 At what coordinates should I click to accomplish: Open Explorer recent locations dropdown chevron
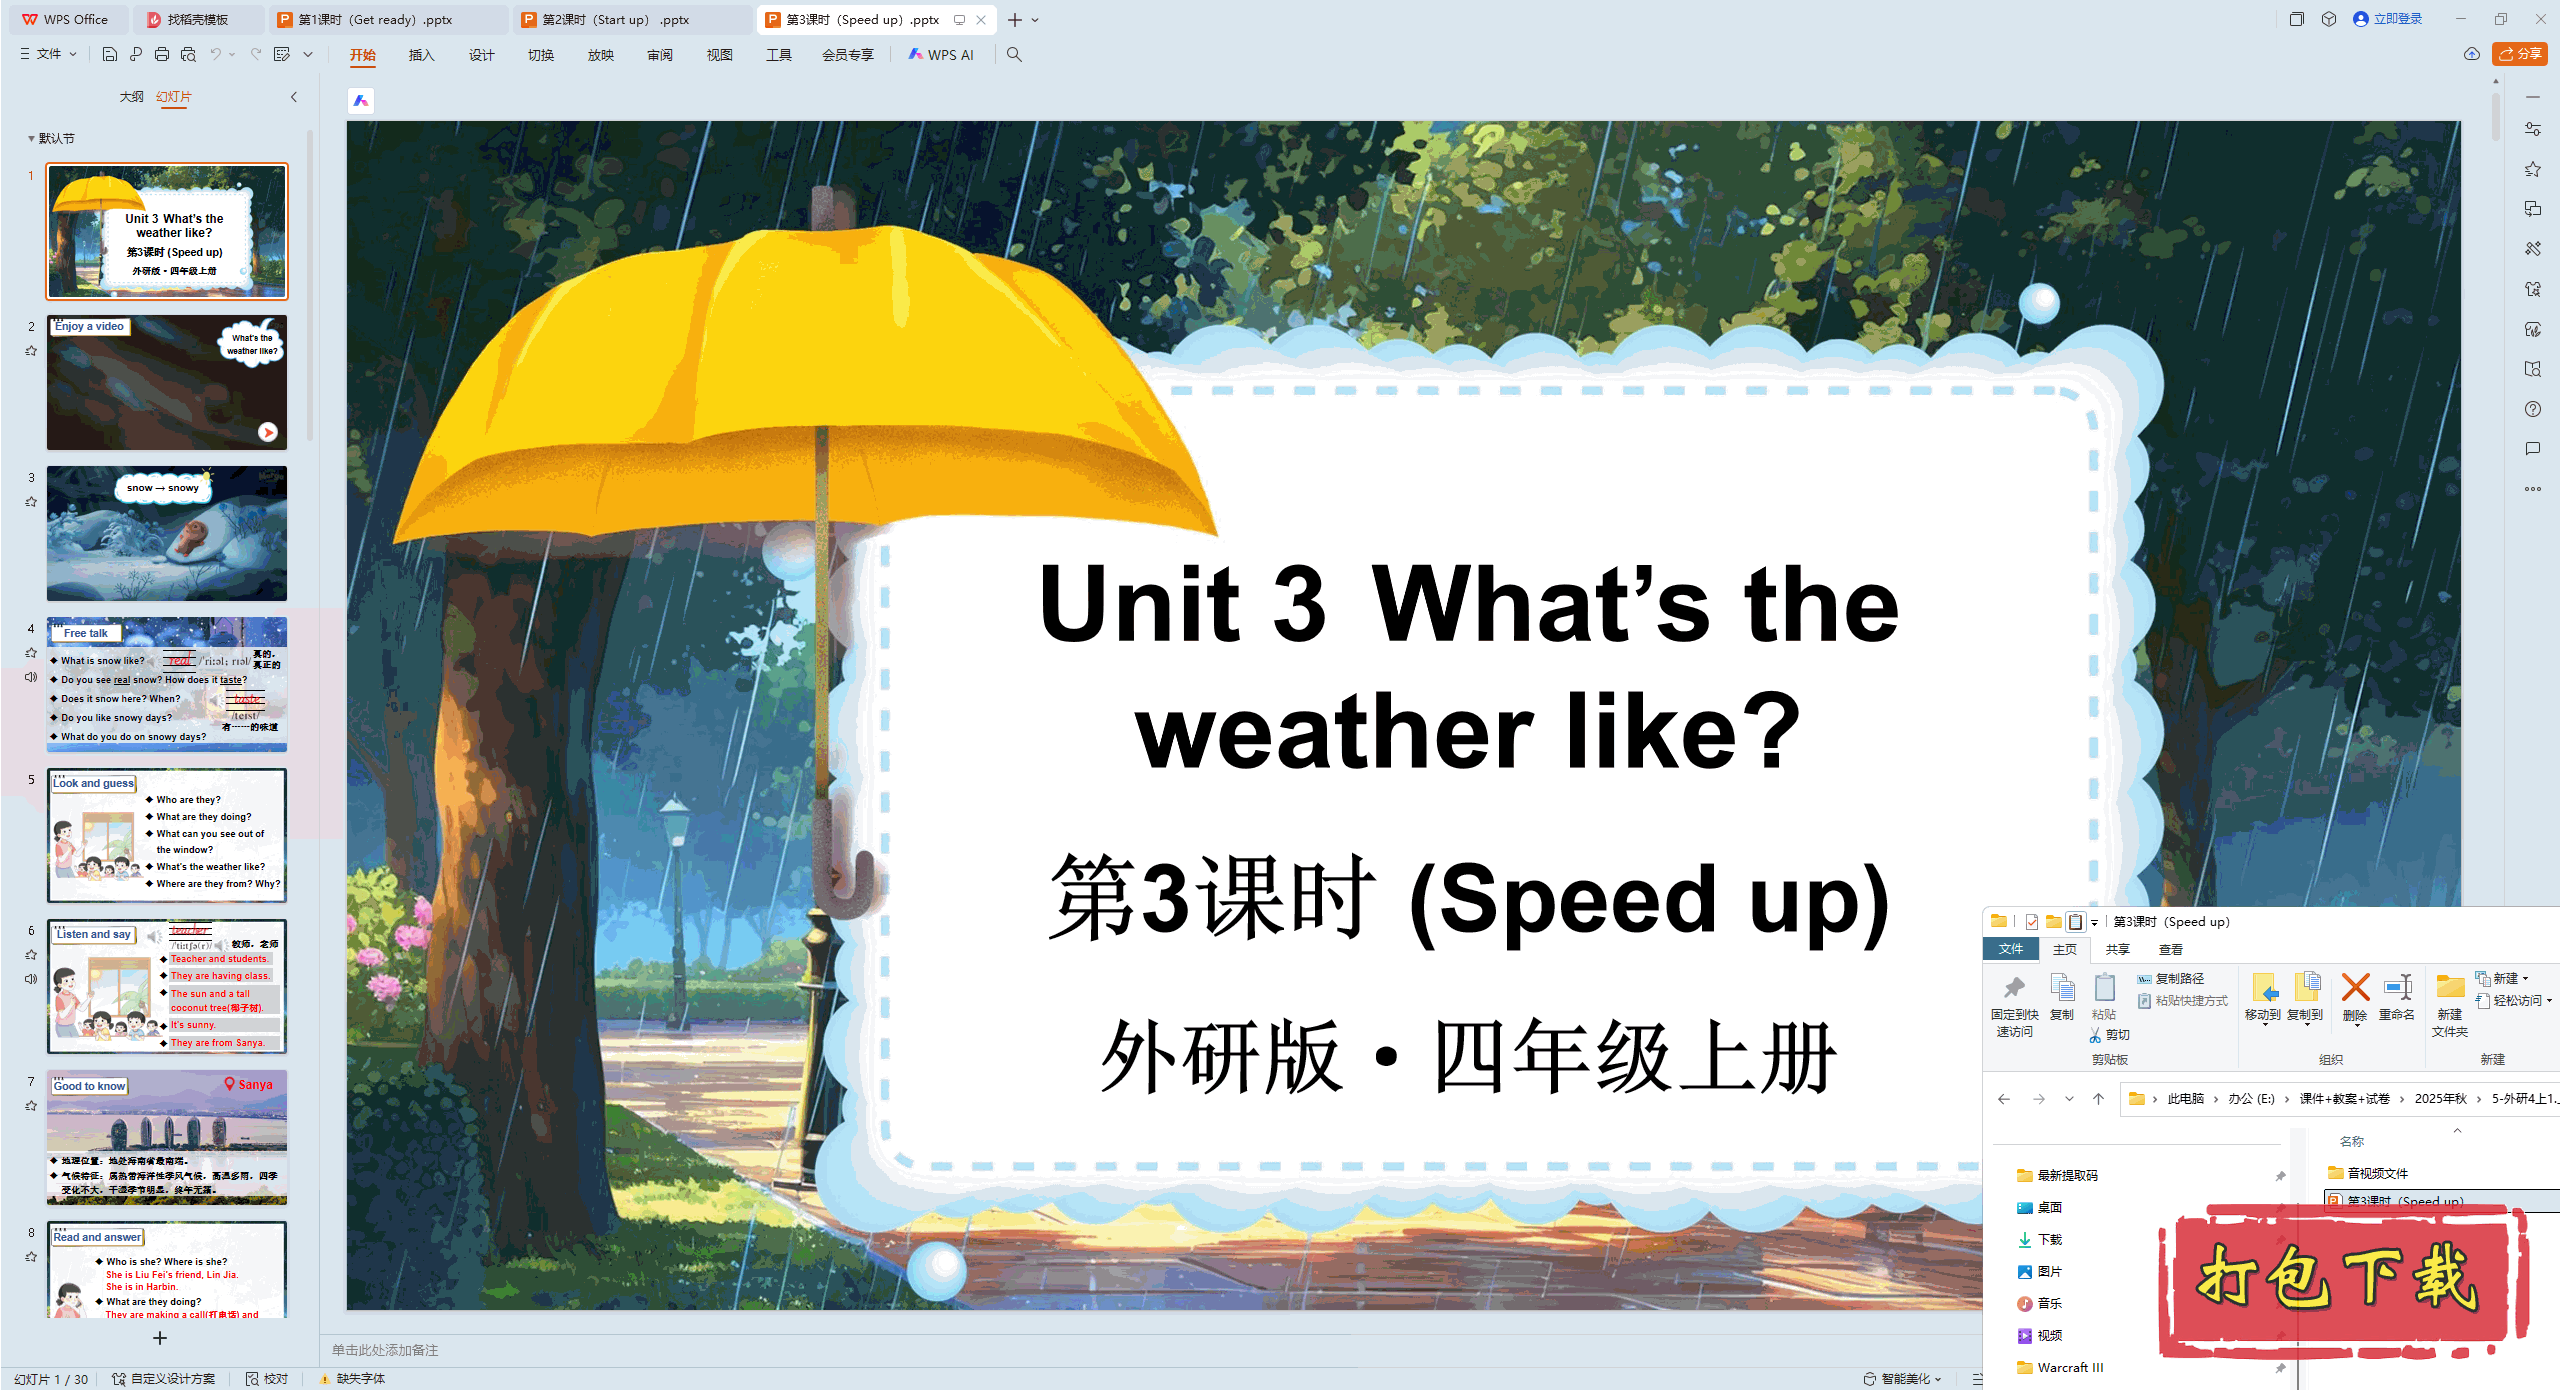(2069, 1099)
